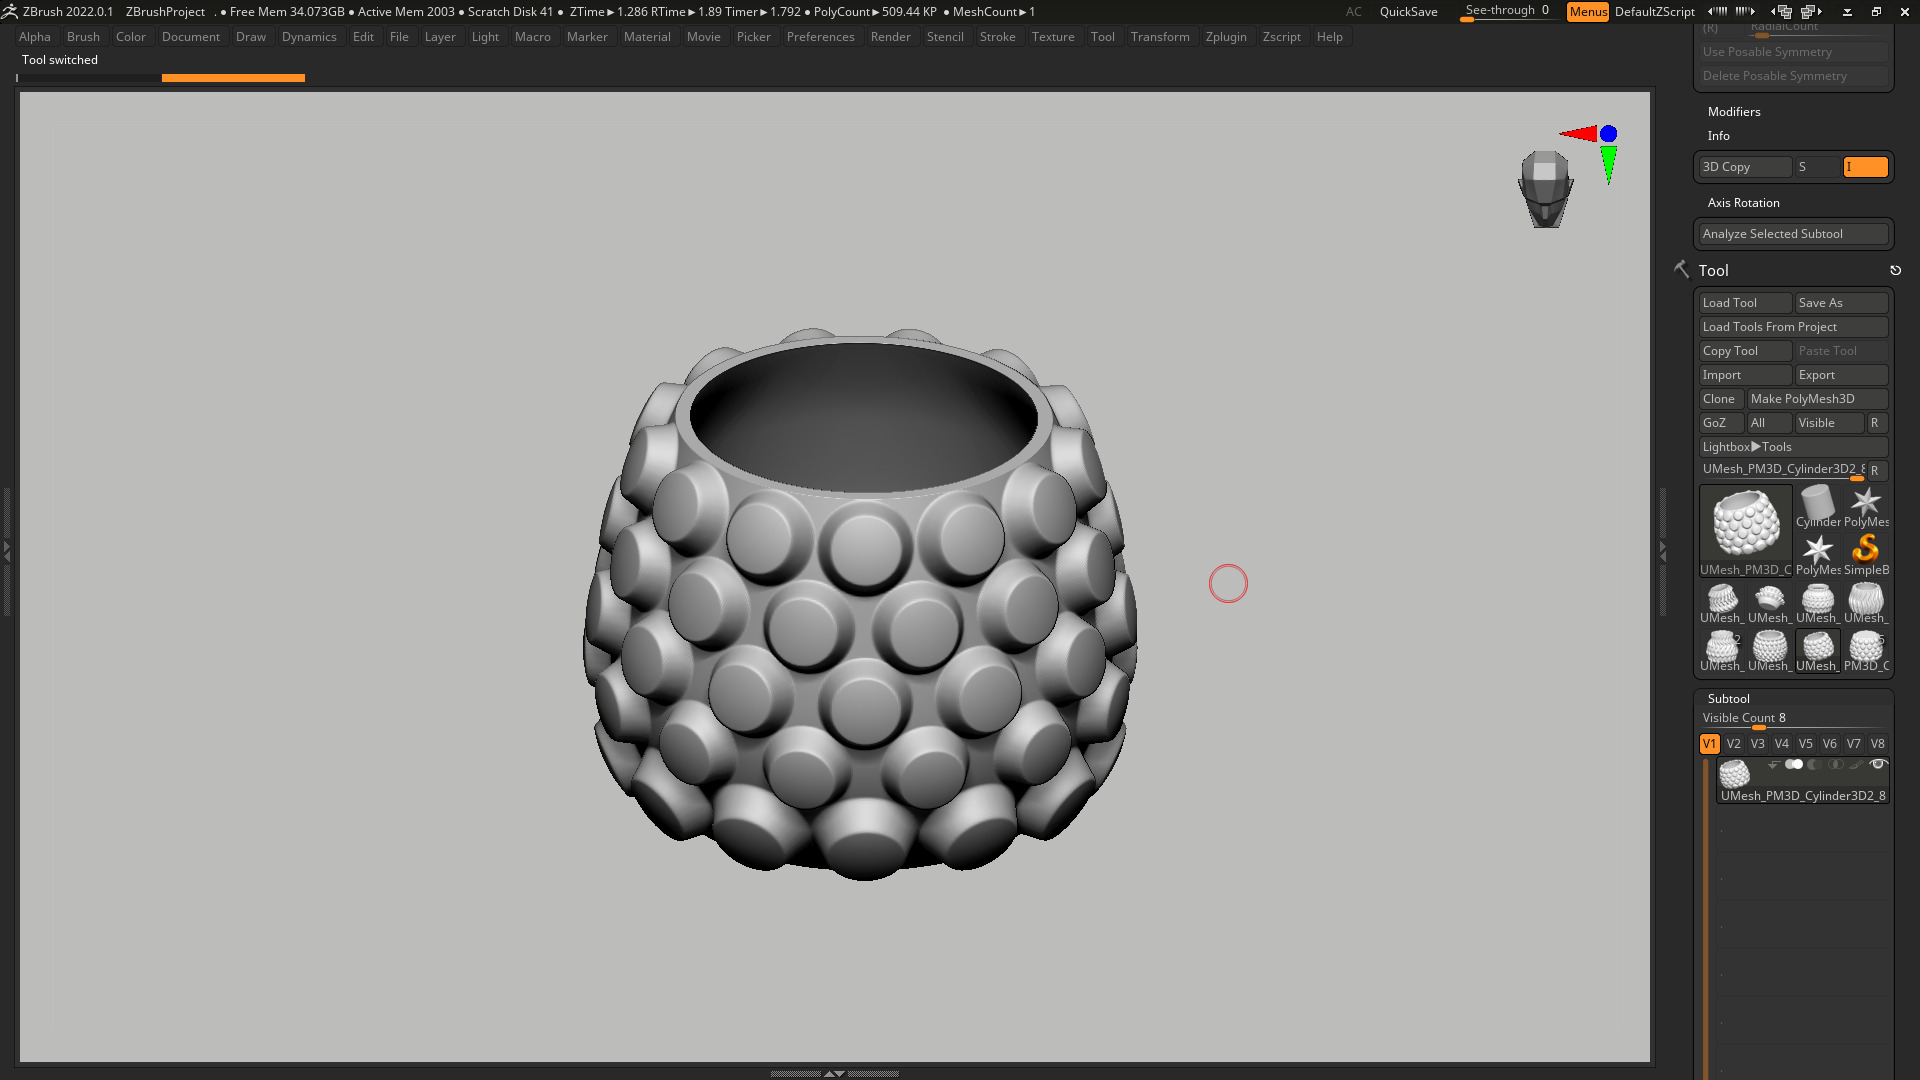Click the subtool intersection boolean icon
Image resolution: width=1920 pixels, height=1080 pixels.
click(x=1836, y=764)
